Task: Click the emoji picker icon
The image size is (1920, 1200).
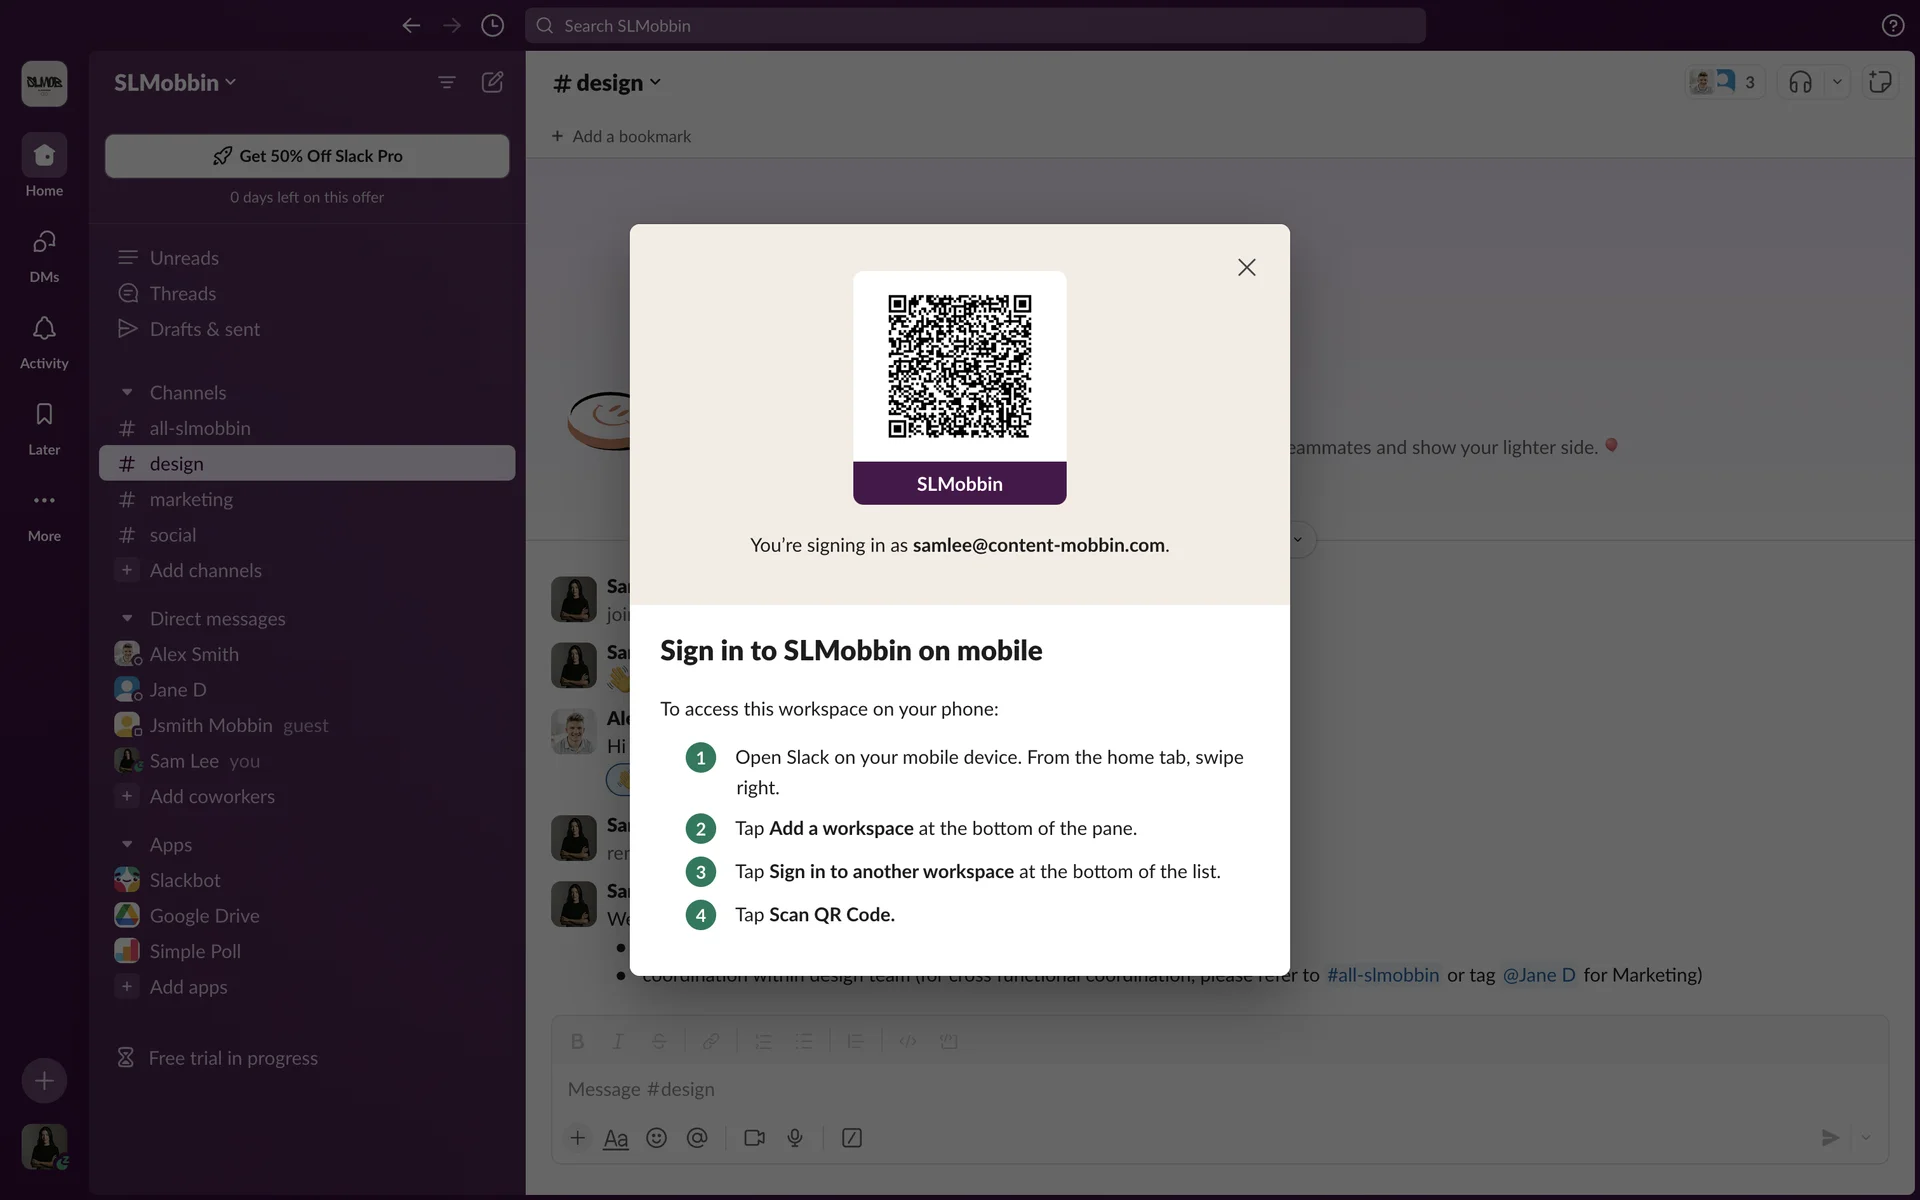Action: click(x=656, y=1138)
